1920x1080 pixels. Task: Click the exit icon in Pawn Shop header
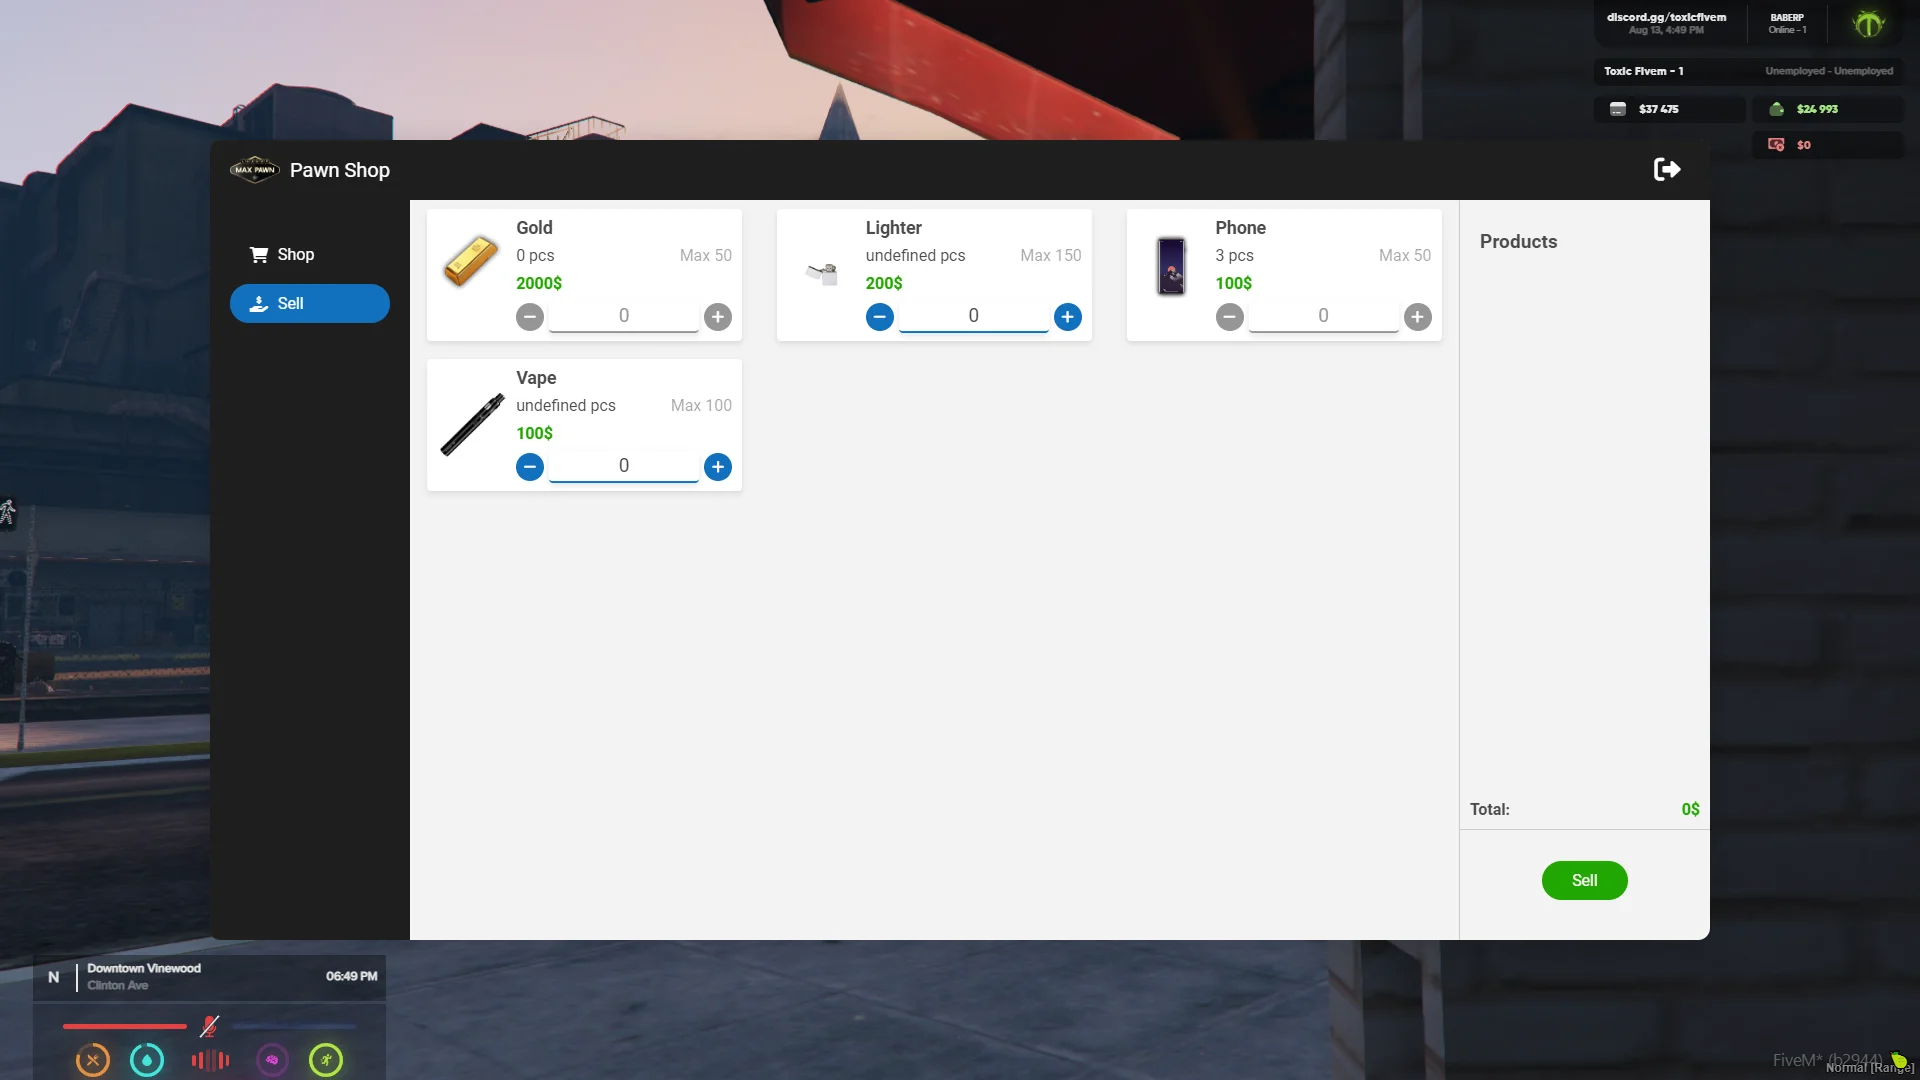(x=1666, y=169)
